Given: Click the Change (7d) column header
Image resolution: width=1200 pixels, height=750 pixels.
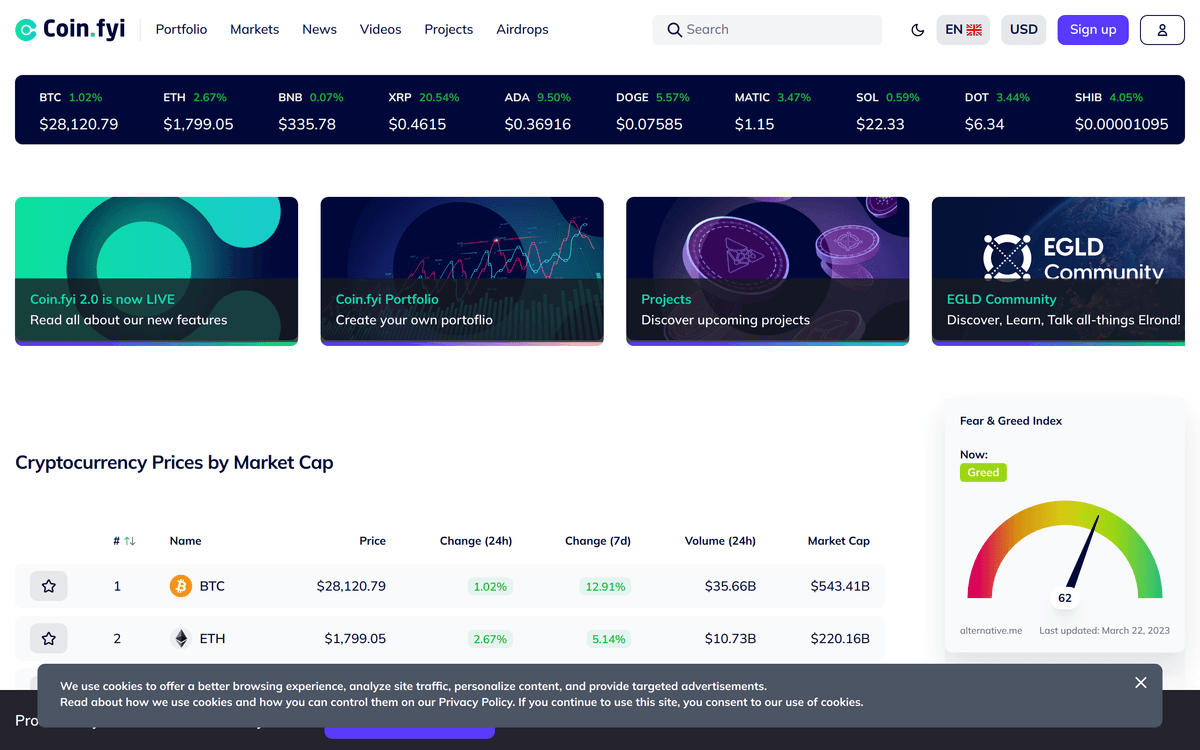Looking at the screenshot, I should (598, 541).
